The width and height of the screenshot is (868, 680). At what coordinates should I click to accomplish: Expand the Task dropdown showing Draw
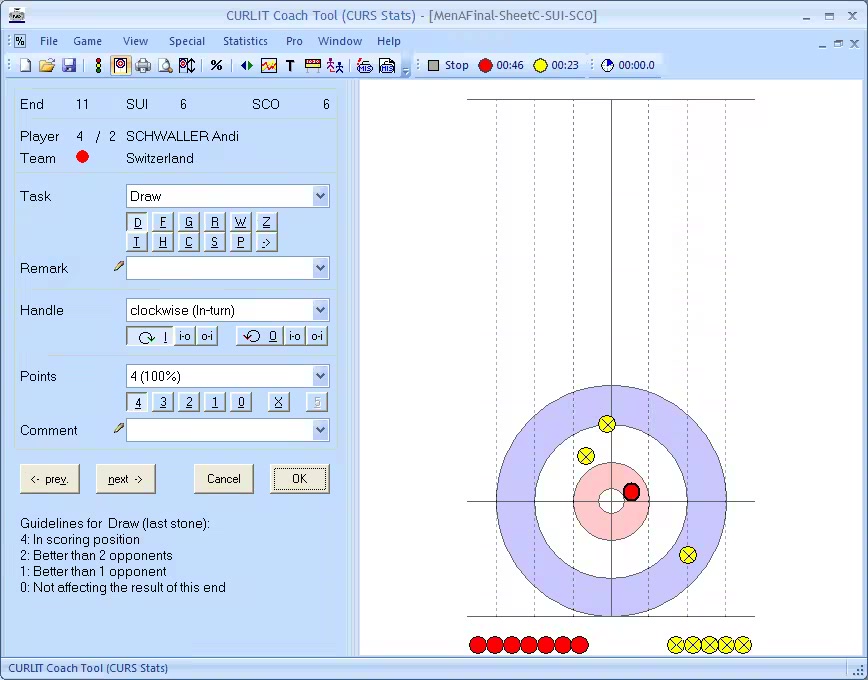[x=320, y=196]
